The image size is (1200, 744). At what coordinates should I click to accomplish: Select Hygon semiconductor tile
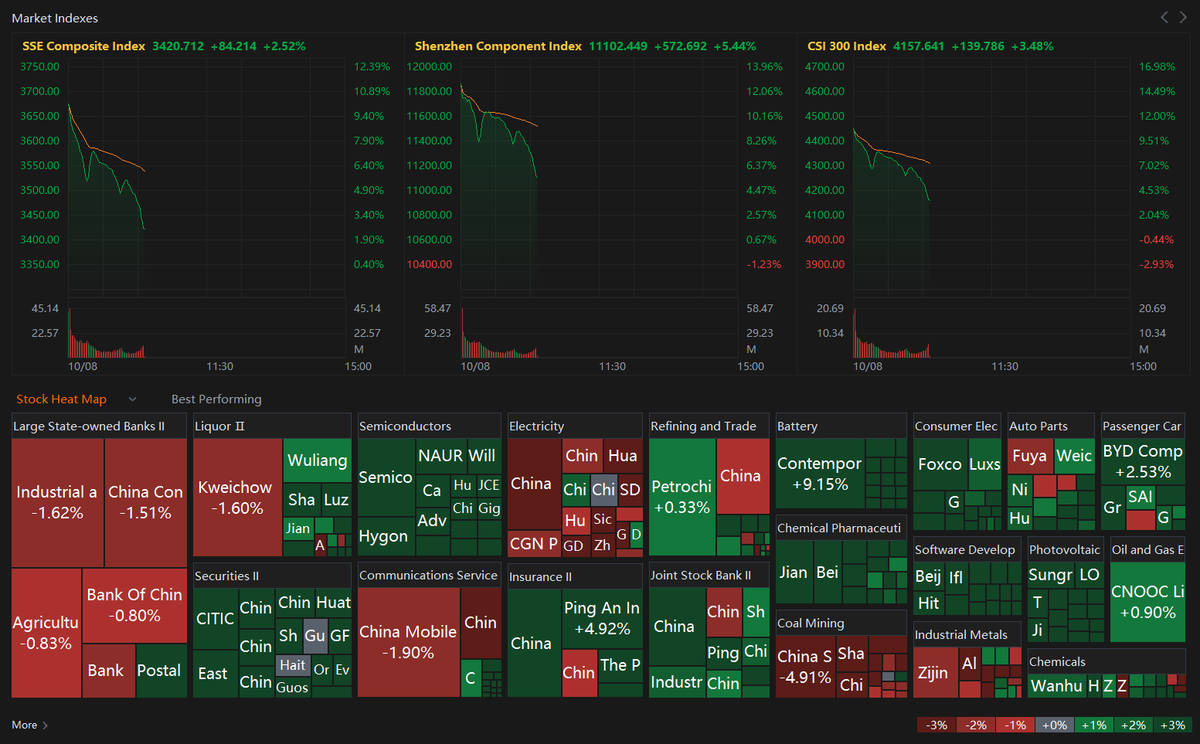pos(384,536)
